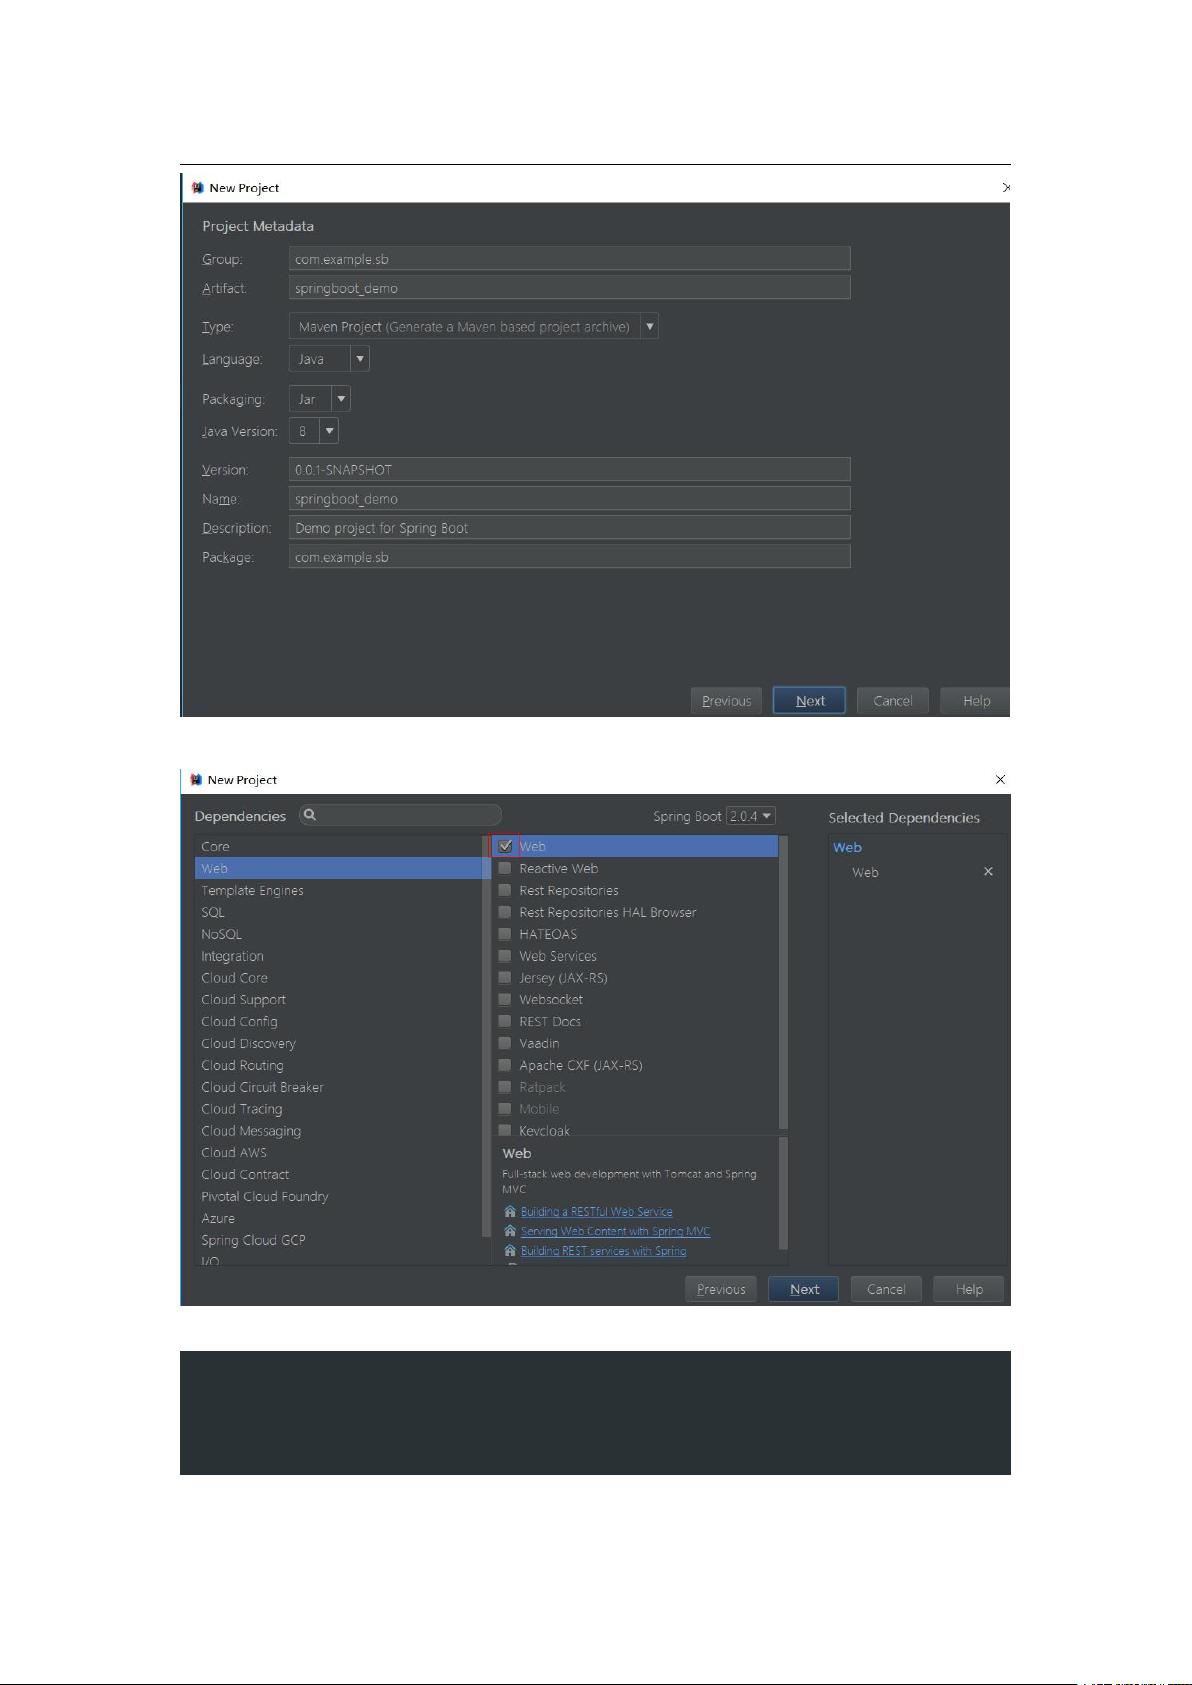The width and height of the screenshot is (1192, 1685).
Task: Select the Template Engines category
Action: pyautogui.click(x=338, y=890)
